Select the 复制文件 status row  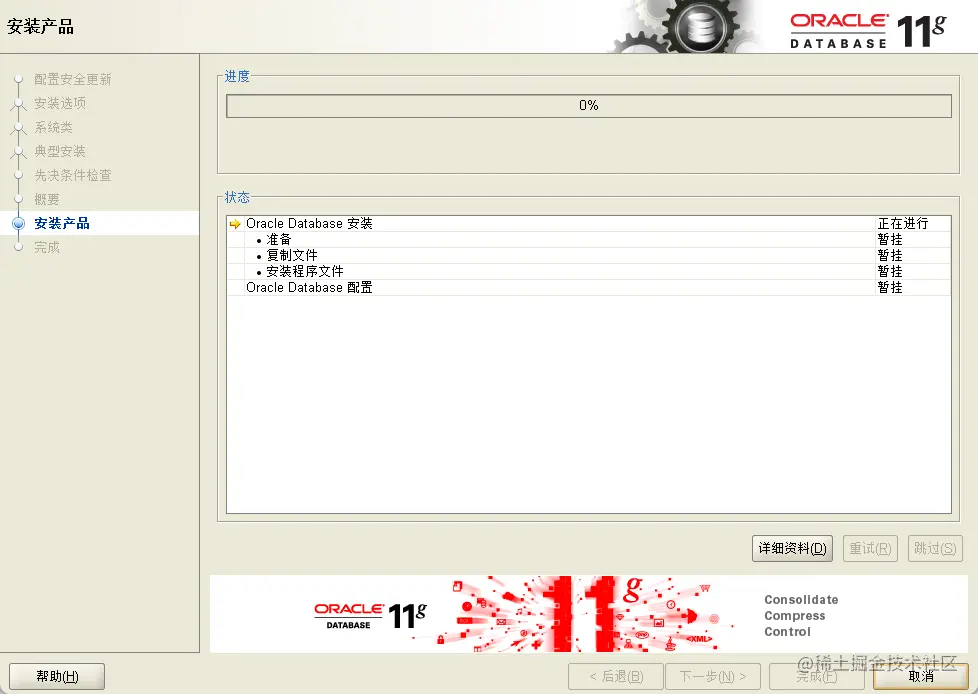[589, 256]
